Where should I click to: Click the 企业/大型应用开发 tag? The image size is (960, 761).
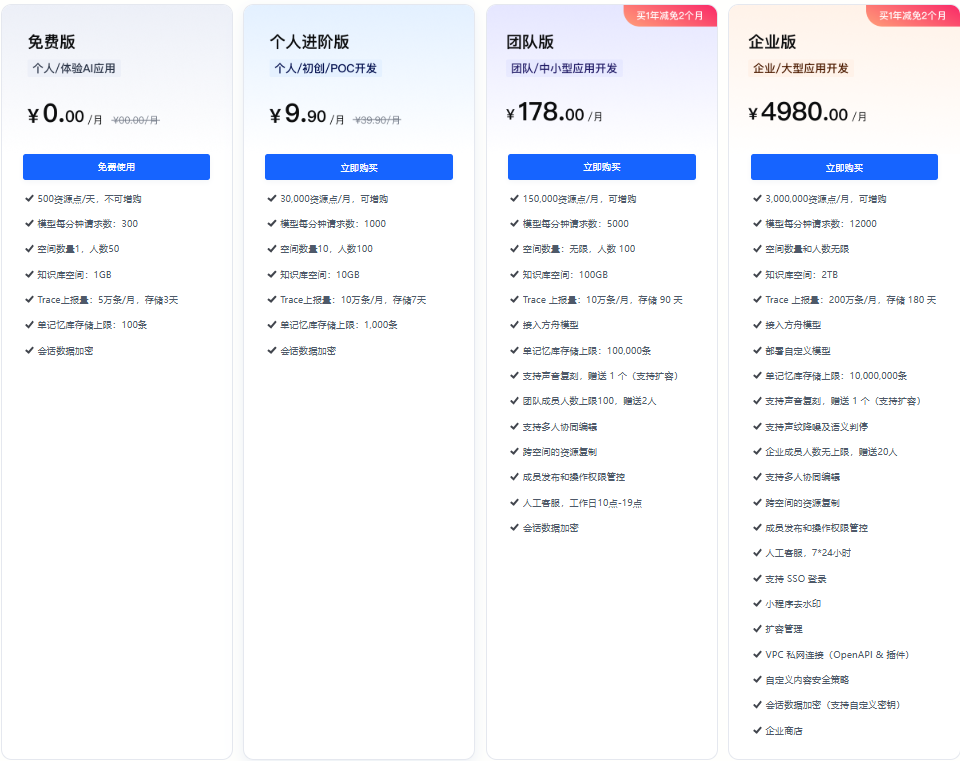click(x=801, y=68)
